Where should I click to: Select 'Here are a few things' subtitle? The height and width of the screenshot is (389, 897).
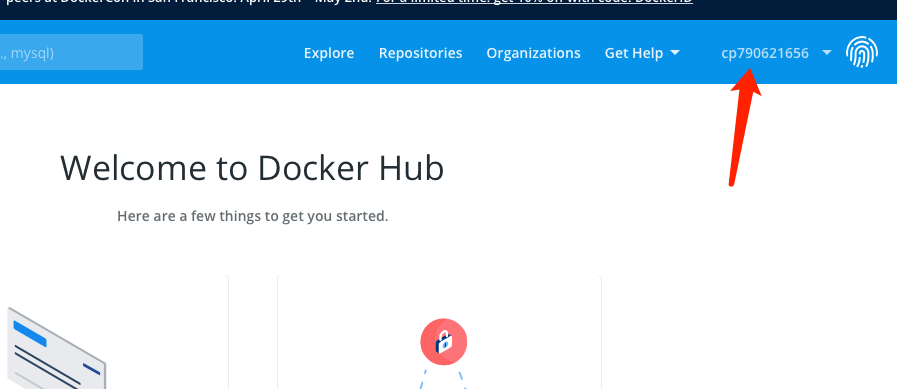253,216
